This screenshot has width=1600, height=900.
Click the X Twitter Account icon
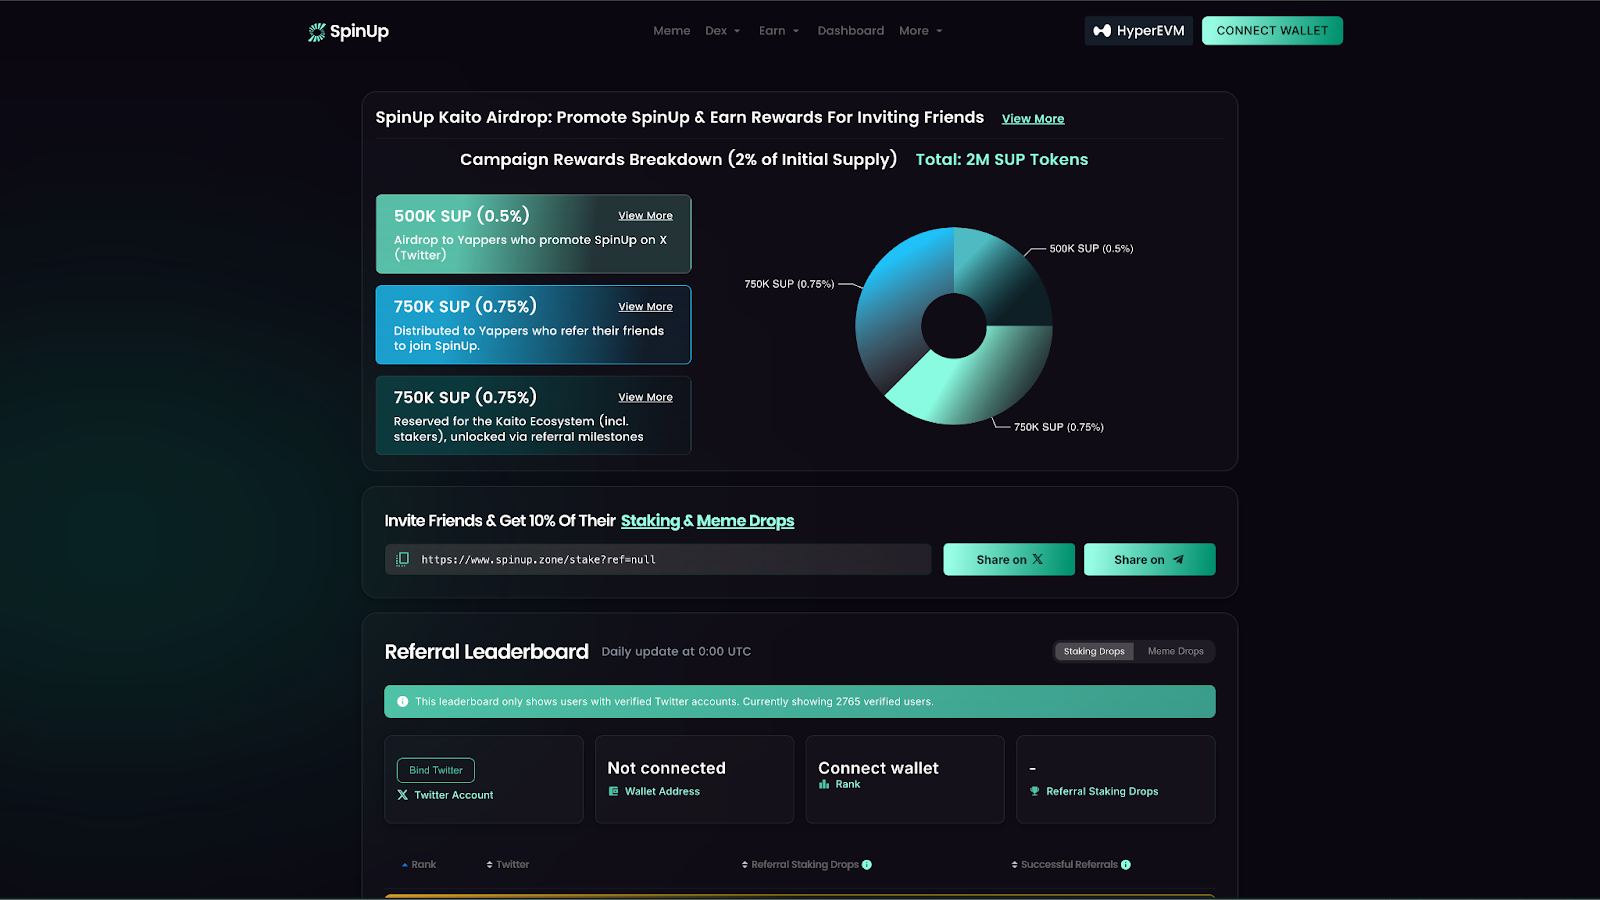[403, 795]
